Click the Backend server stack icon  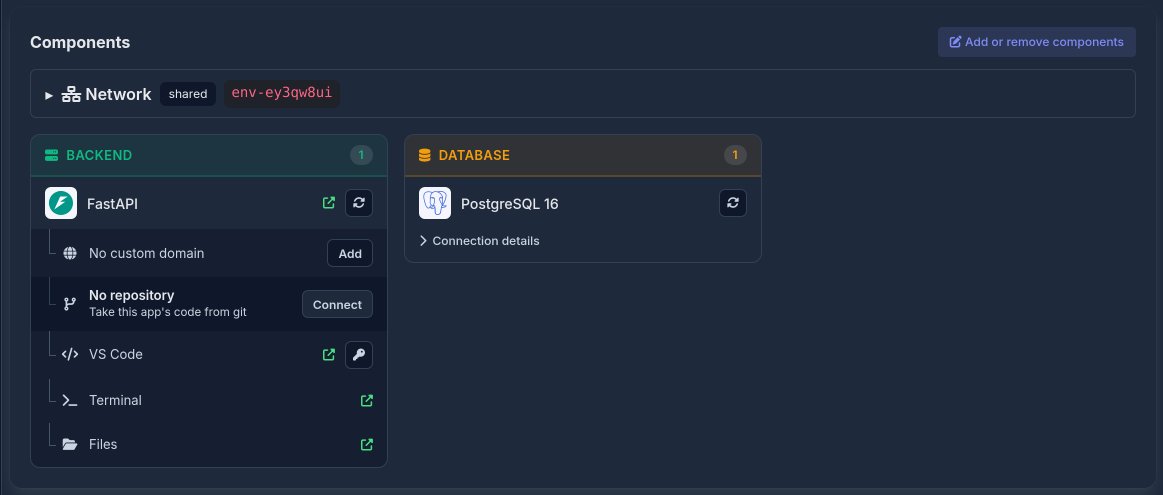[52, 155]
